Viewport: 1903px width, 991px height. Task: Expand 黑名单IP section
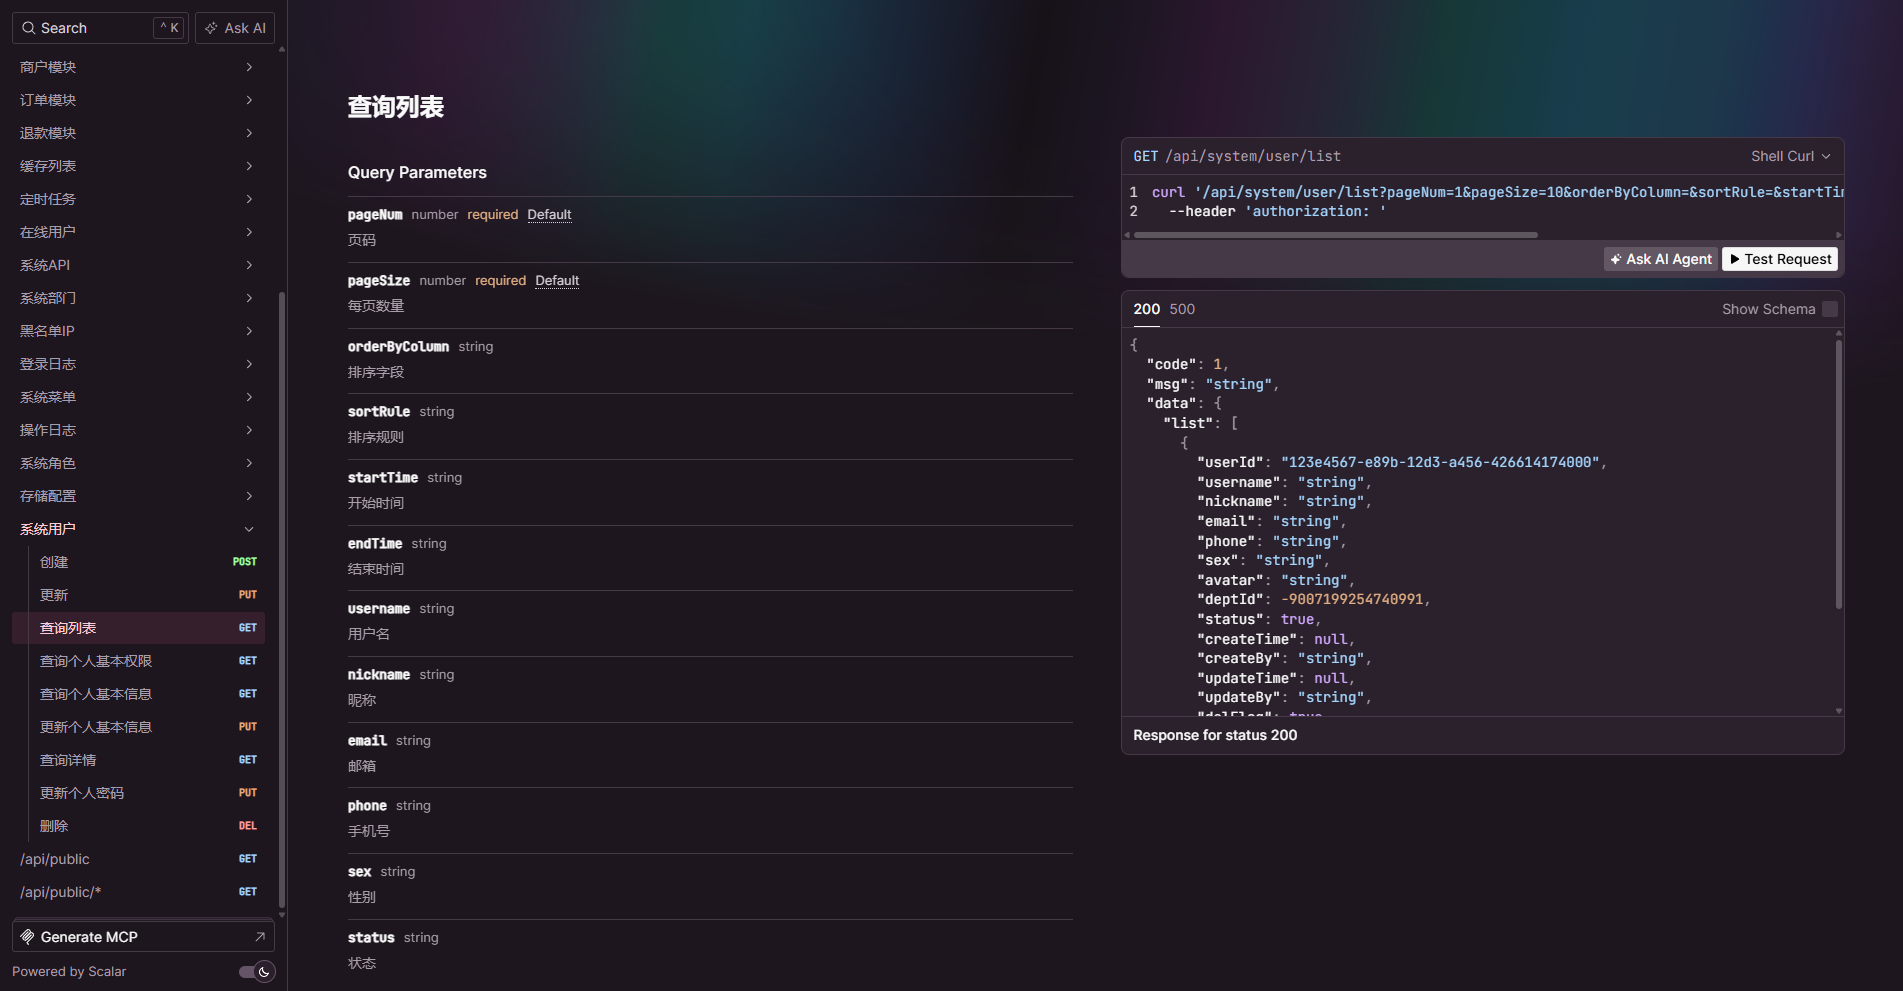[x=137, y=331]
